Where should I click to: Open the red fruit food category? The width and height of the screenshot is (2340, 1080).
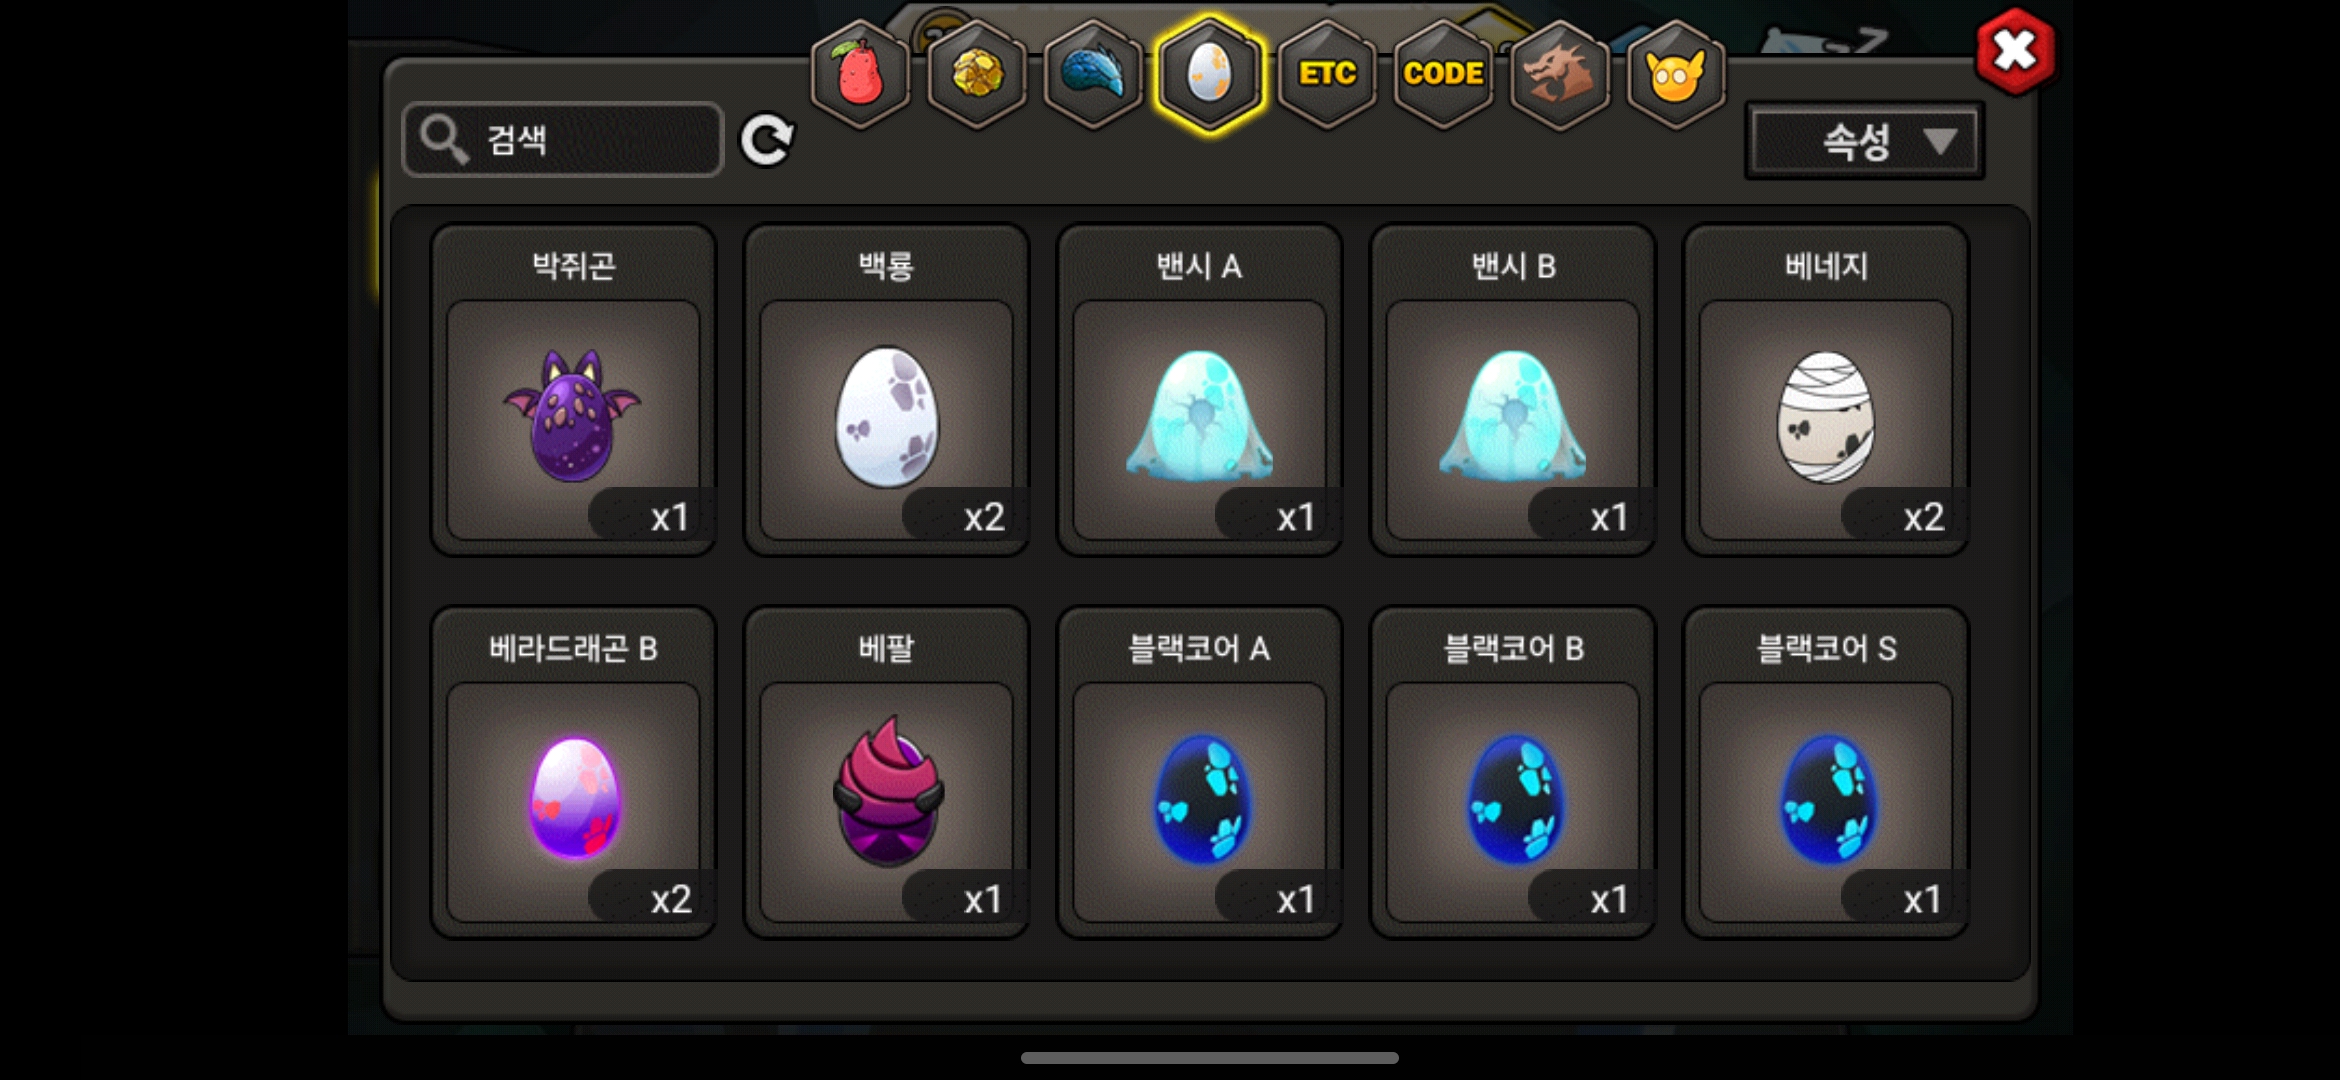(x=860, y=74)
